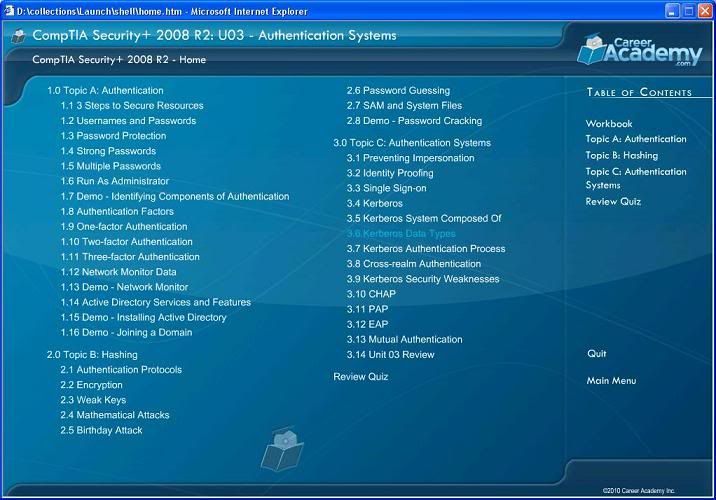Open 2.3 Weak Keys

click(x=93, y=400)
